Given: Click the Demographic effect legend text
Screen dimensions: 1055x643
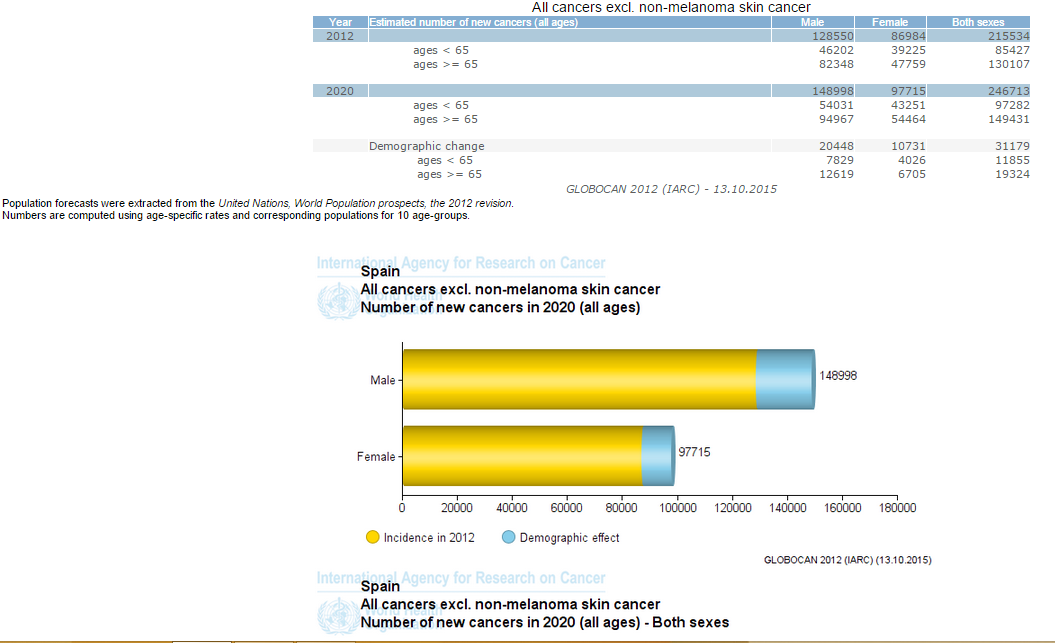Looking at the screenshot, I should pos(569,538).
